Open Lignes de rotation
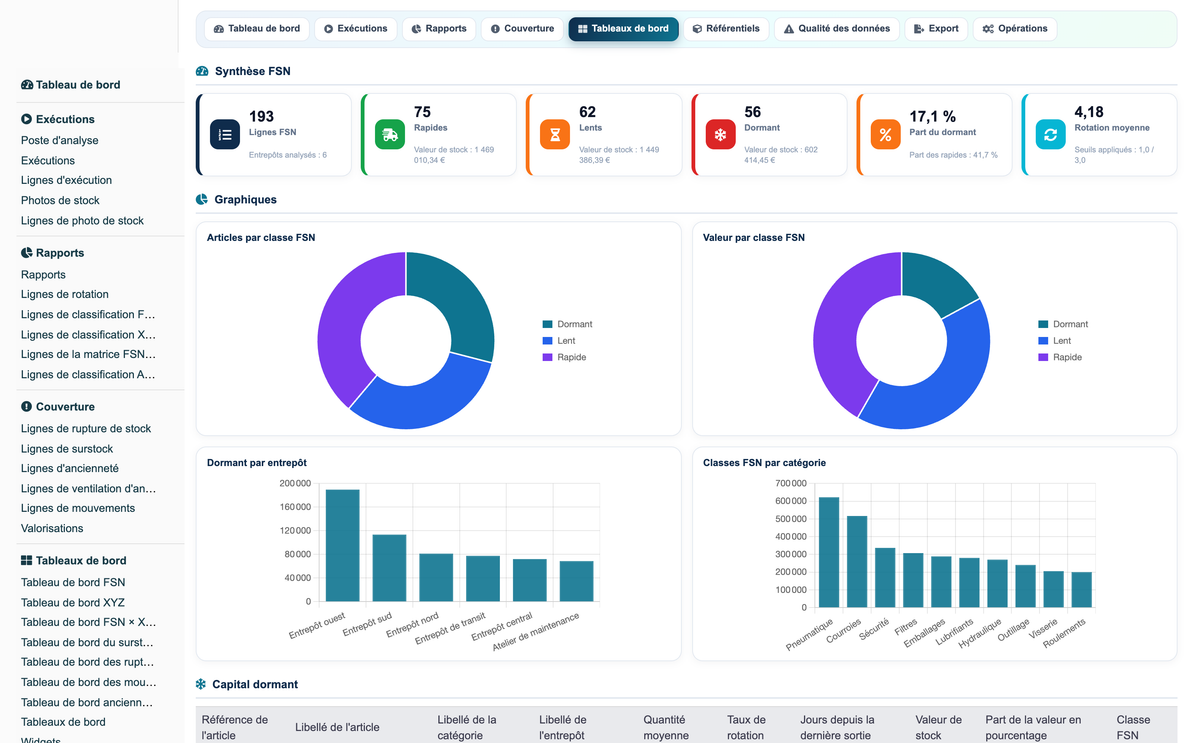 [65, 295]
